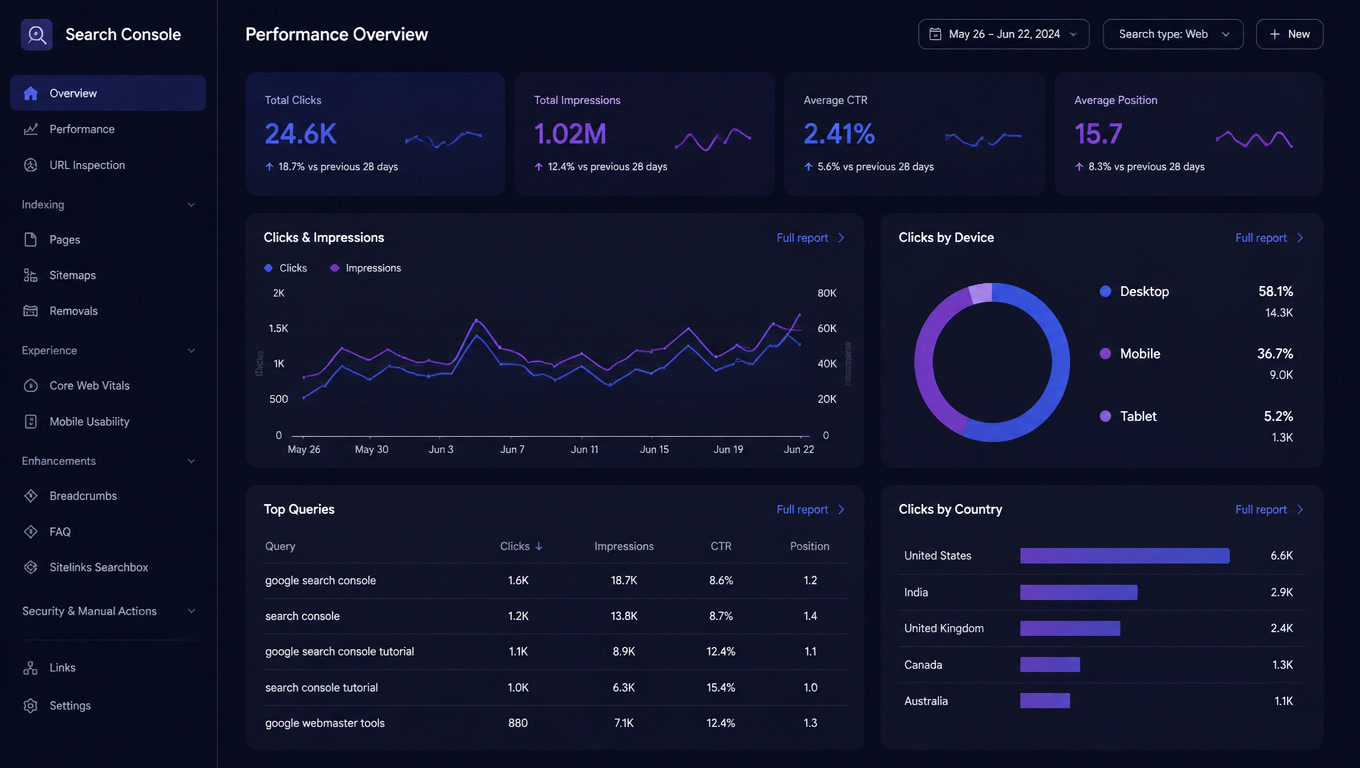Click the Position column header
Image resolution: width=1360 pixels, height=768 pixels.
pos(810,547)
